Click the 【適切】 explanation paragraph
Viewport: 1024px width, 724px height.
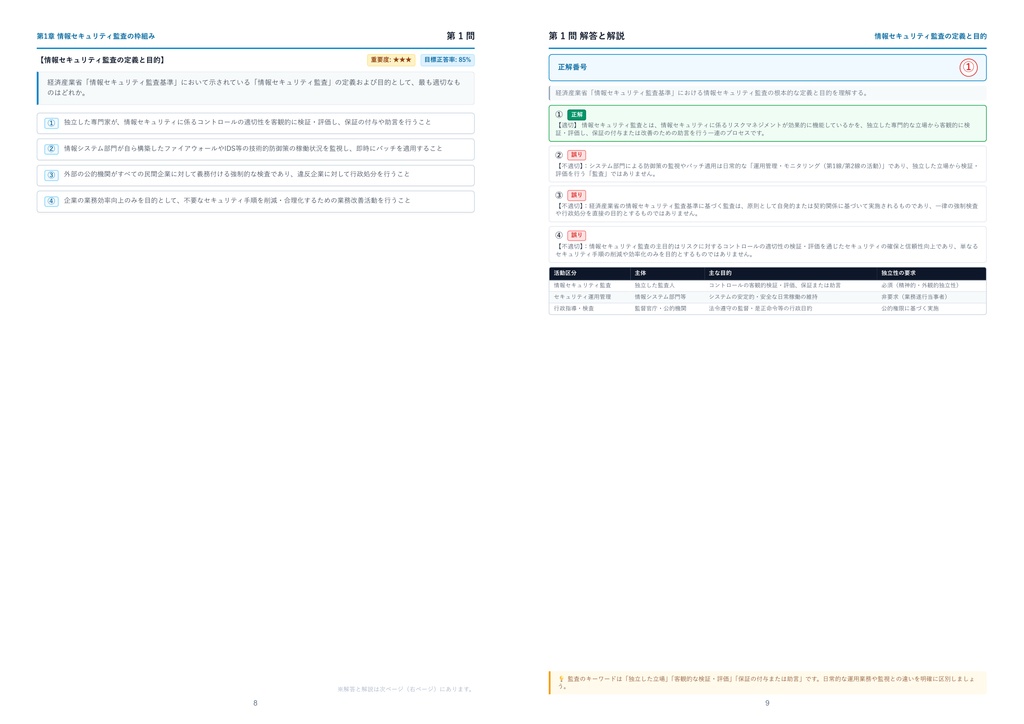tap(763, 129)
